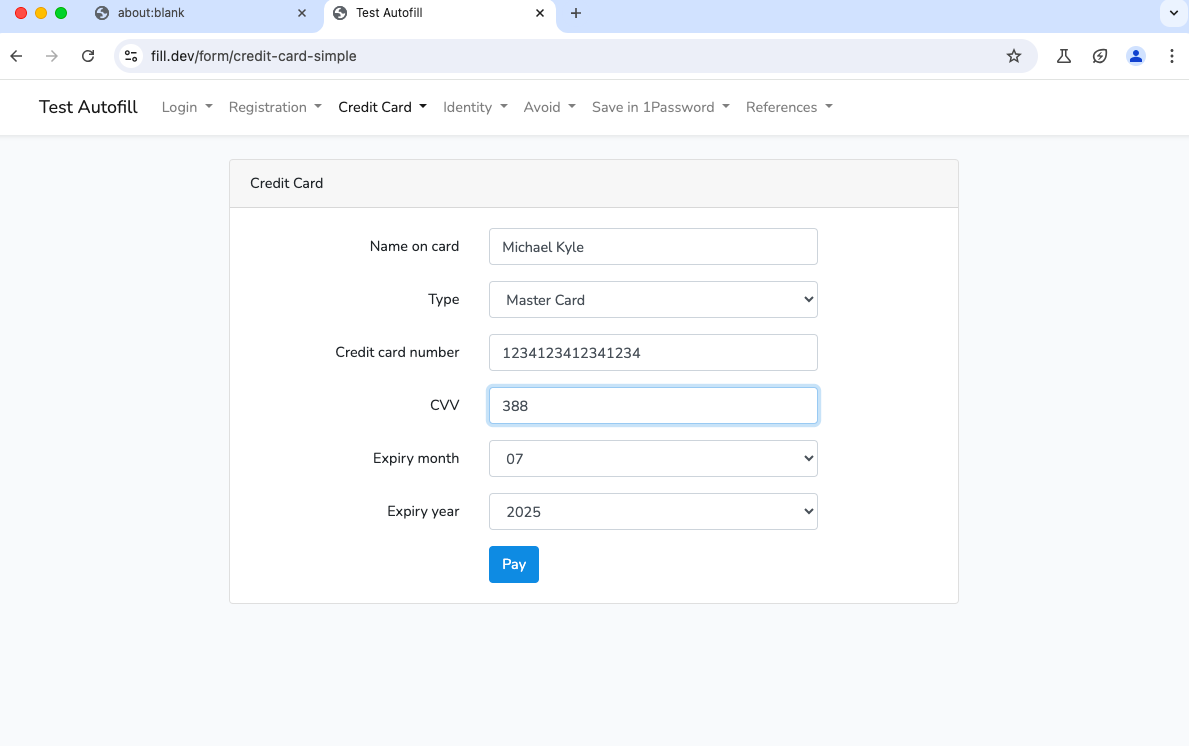
Task: Click the Credit Card panel heading
Action: pos(287,183)
